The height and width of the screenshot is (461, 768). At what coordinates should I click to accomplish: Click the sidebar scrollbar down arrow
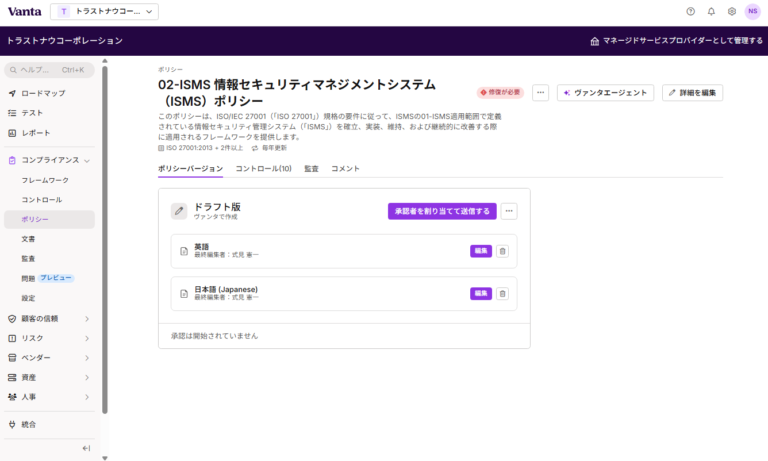point(105,458)
